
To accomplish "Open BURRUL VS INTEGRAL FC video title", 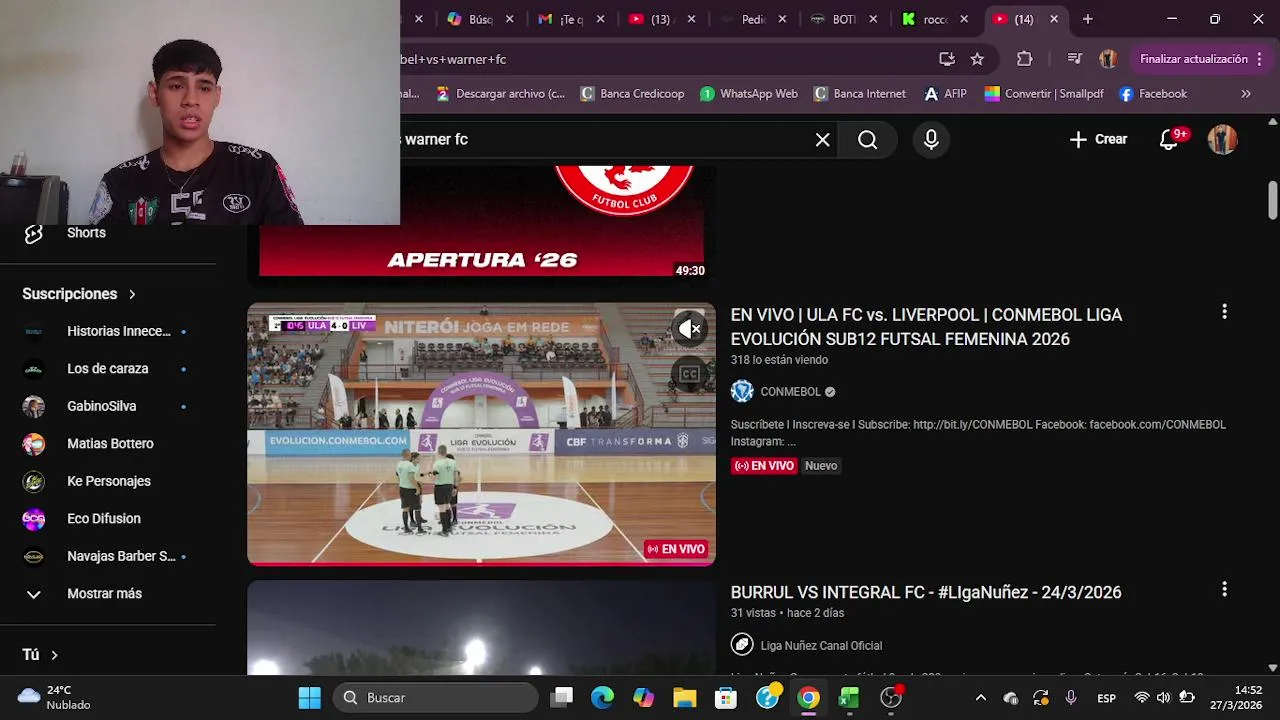I will (x=926, y=592).
